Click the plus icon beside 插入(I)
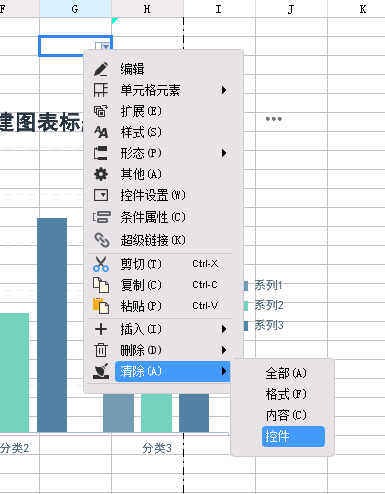This screenshot has width=385, height=494. tap(101, 329)
